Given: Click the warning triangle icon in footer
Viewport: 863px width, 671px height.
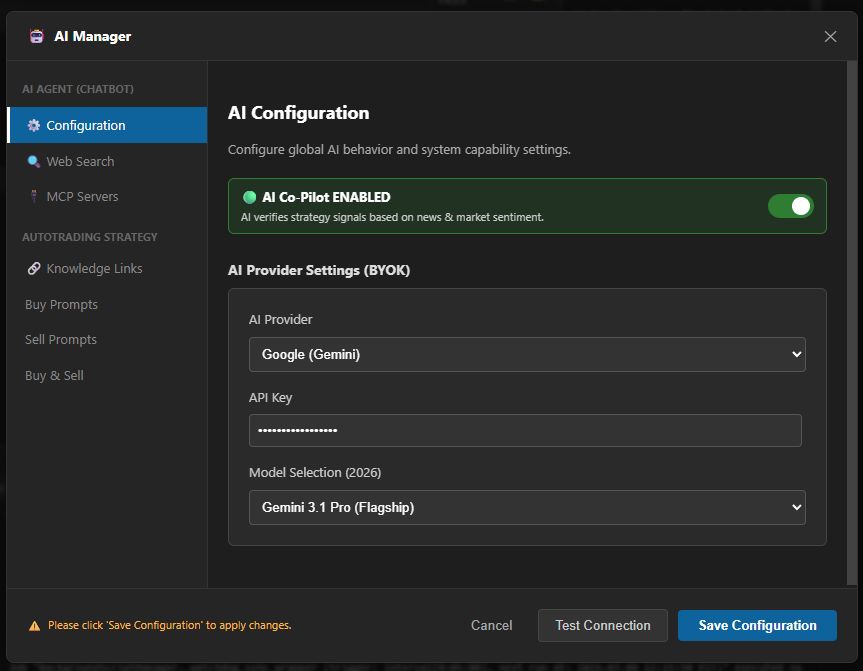Looking at the screenshot, I should 35,626.
